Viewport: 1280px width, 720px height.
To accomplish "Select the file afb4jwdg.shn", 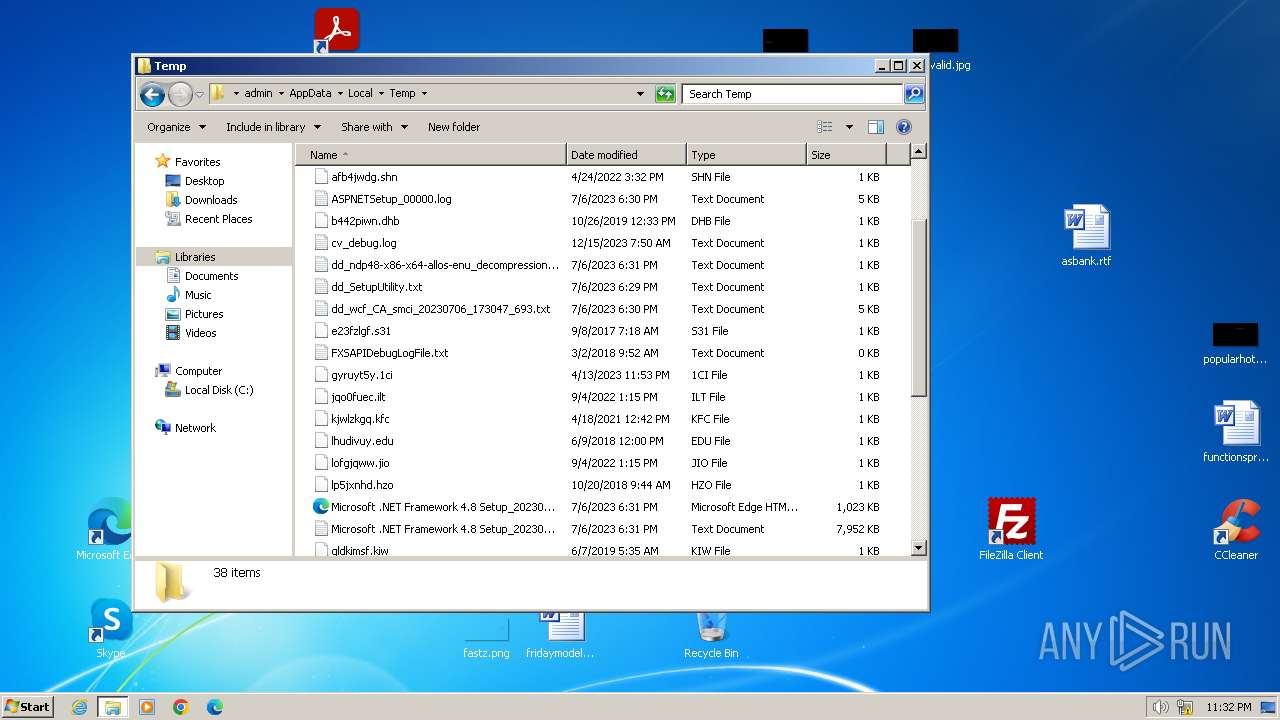I will pos(364,177).
